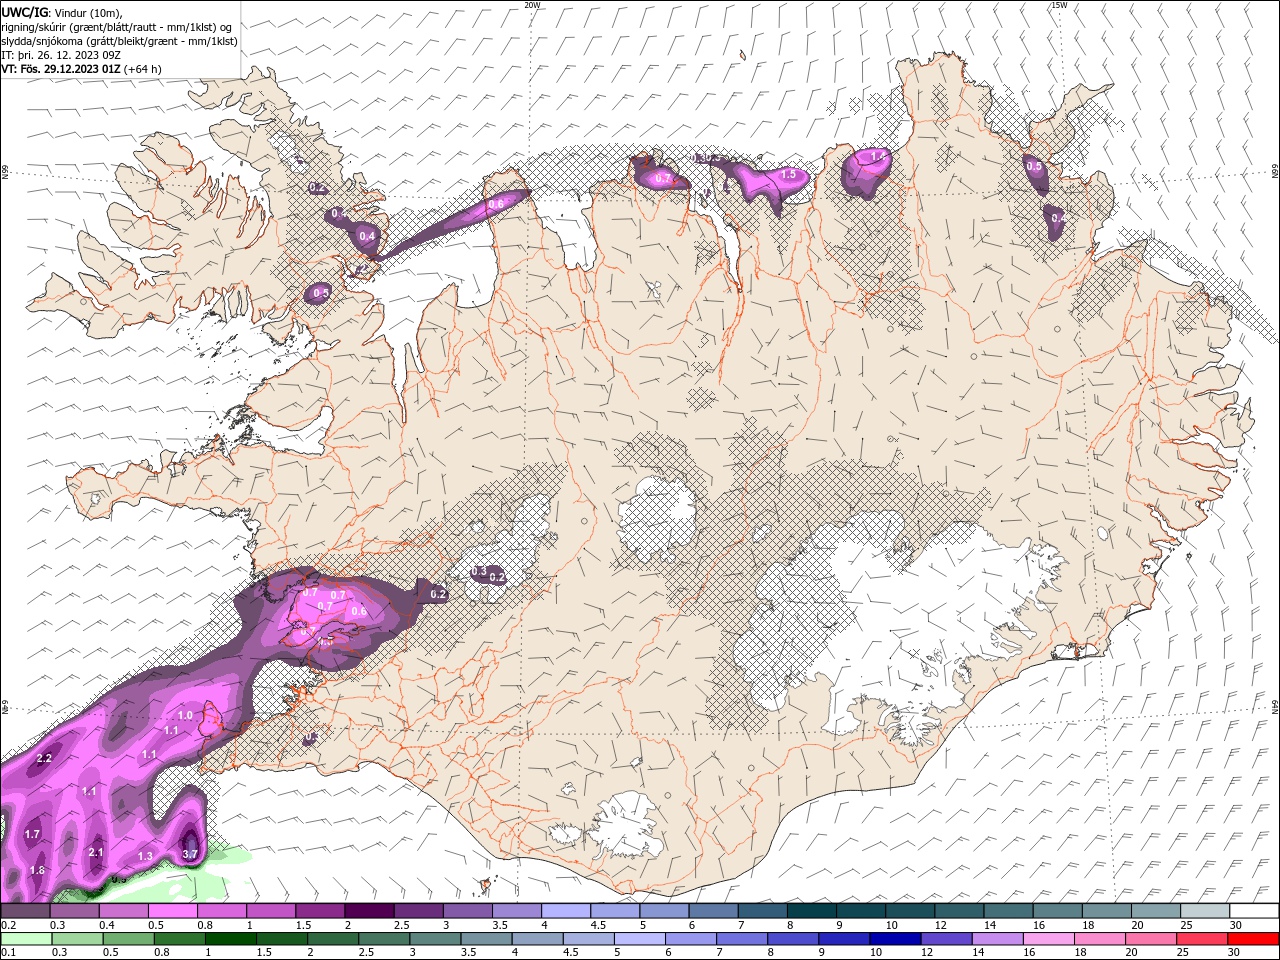
Task: Click the '1.0' precipitation value near Reykjanes
Action: [x=185, y=716]
